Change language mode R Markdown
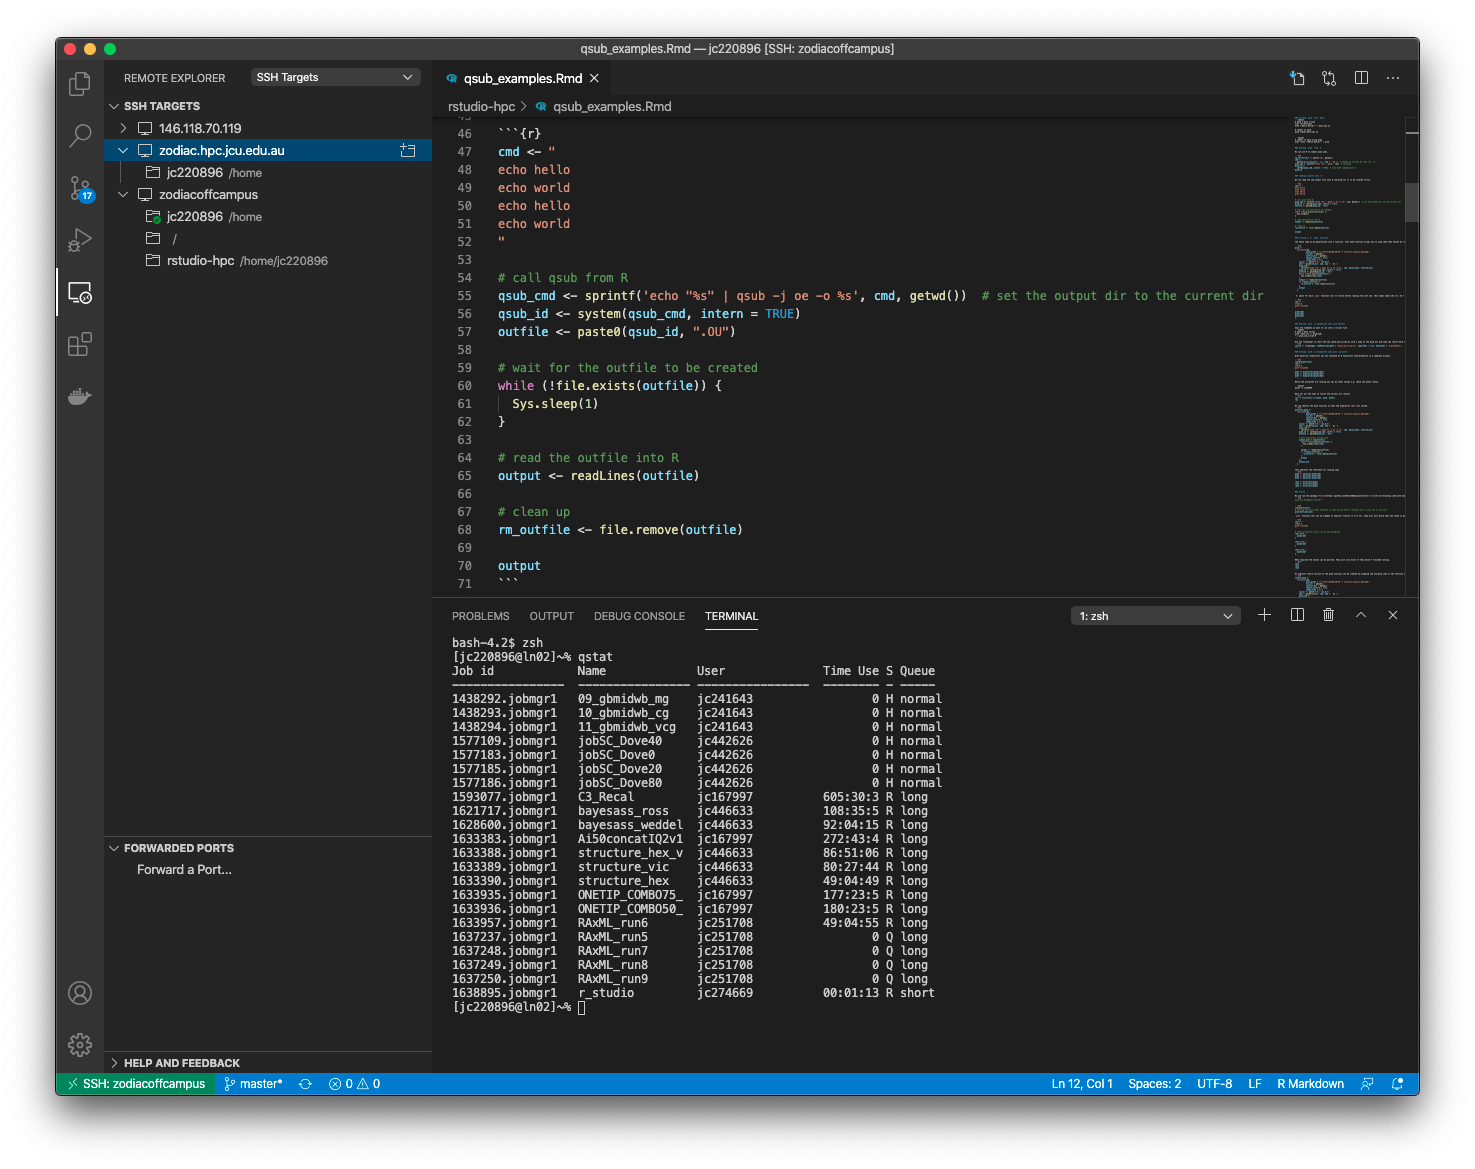 [x=1310, y=1084]
